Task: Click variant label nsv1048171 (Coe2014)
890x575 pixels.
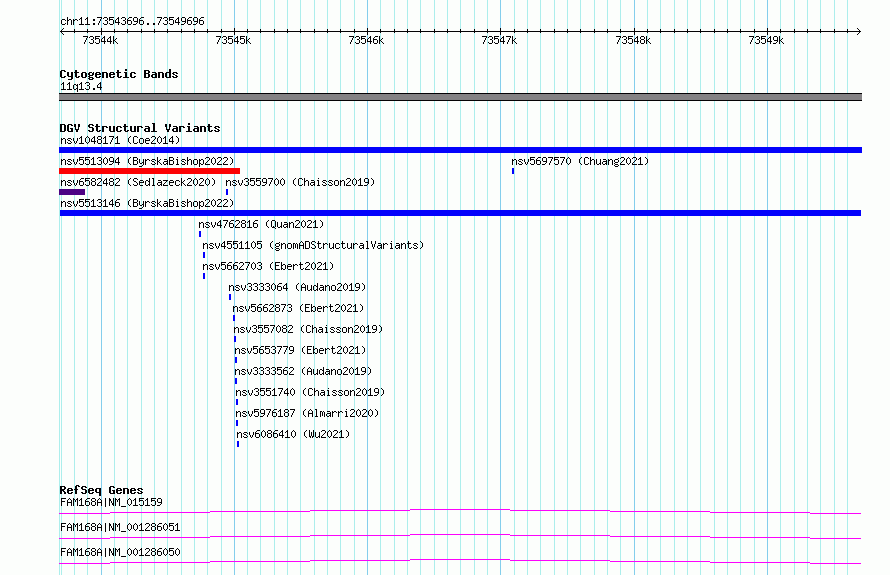Action: [120, 140]
